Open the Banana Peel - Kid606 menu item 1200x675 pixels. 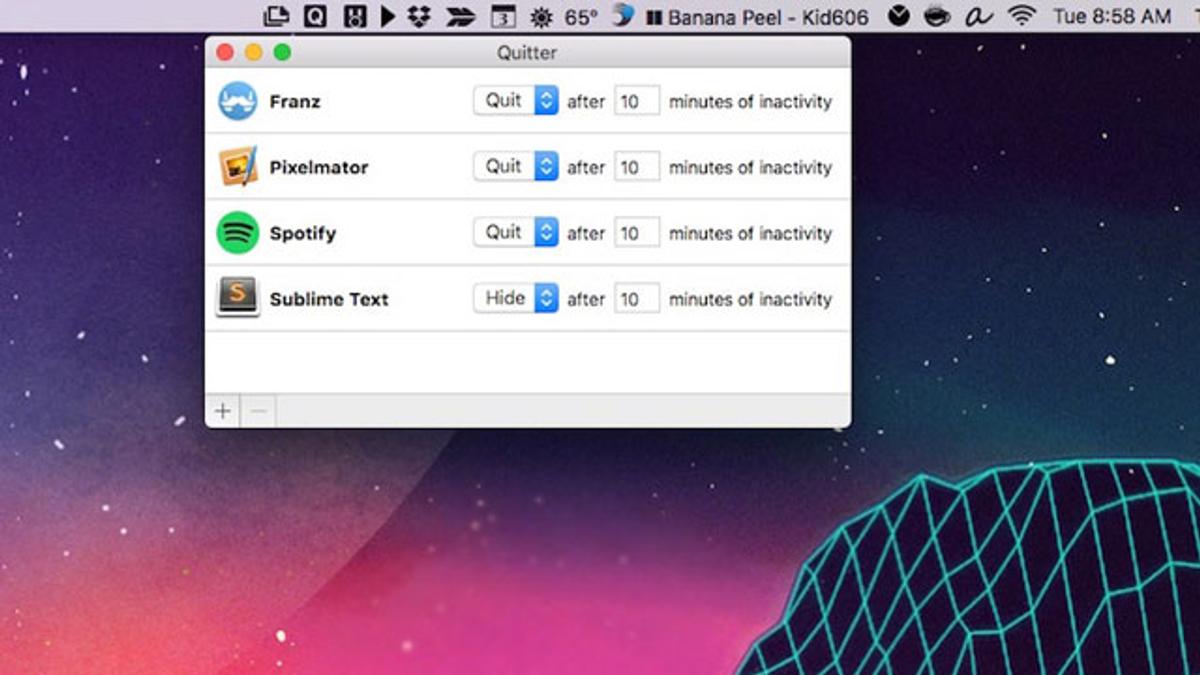tap(757, 17)
